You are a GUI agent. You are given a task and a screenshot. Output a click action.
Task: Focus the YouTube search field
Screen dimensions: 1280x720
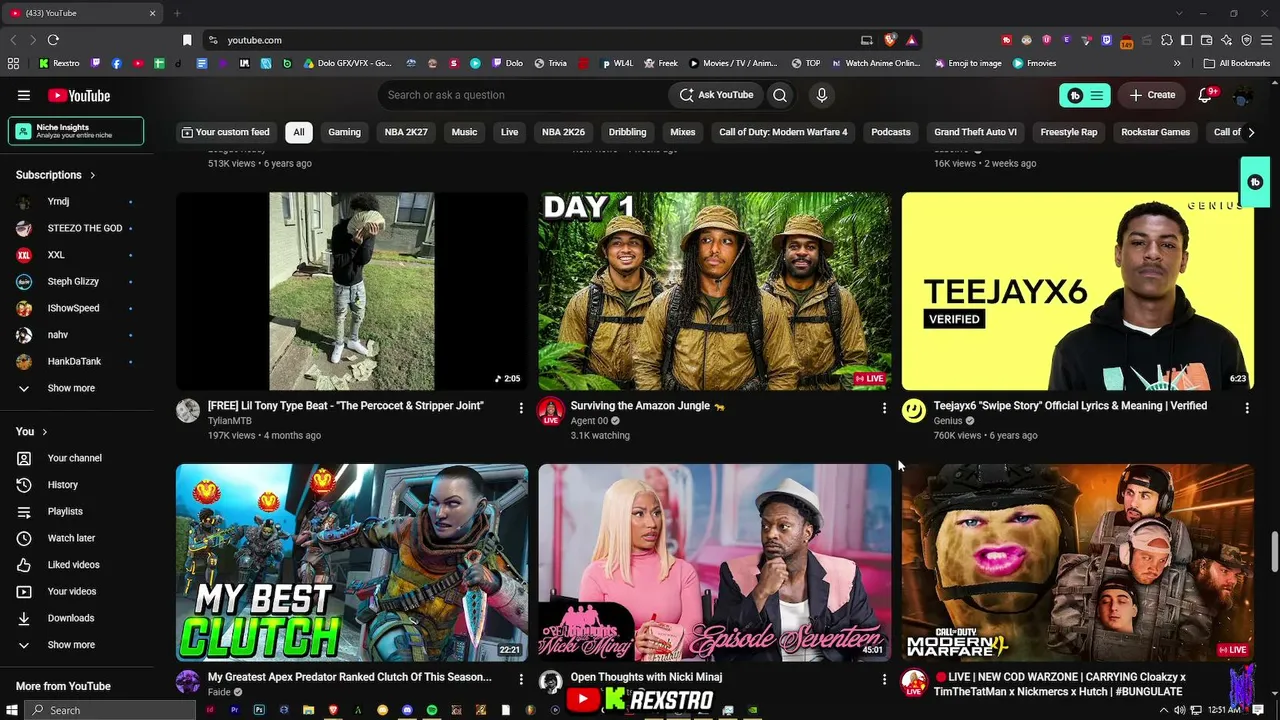pos(523,95)
